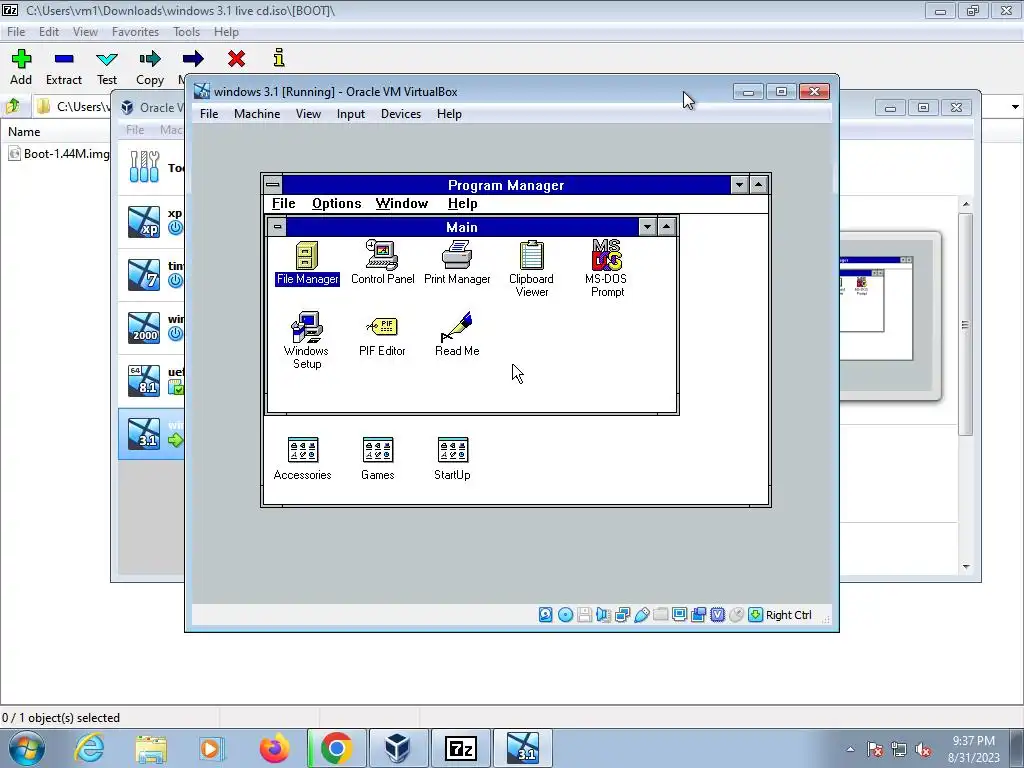Image resolution: width=1024 pixels, height=768 pixels.
Task: Launch Firefox from the taskbar
Action: (274, 748)
